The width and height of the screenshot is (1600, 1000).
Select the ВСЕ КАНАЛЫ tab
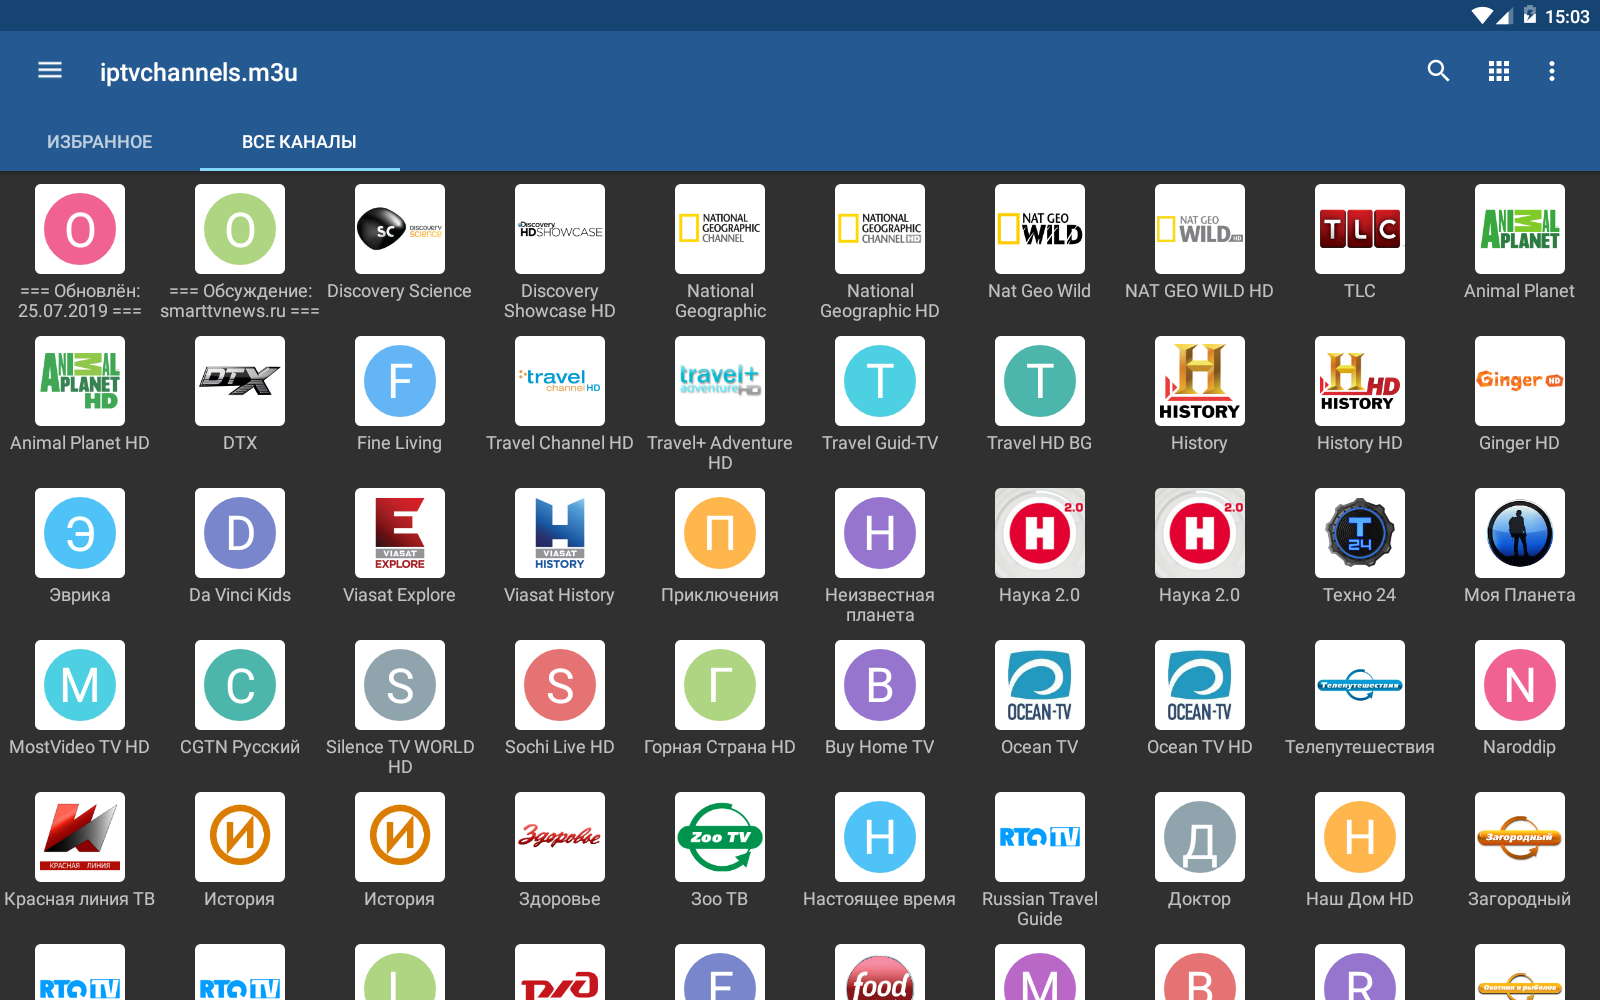[299, 142]
